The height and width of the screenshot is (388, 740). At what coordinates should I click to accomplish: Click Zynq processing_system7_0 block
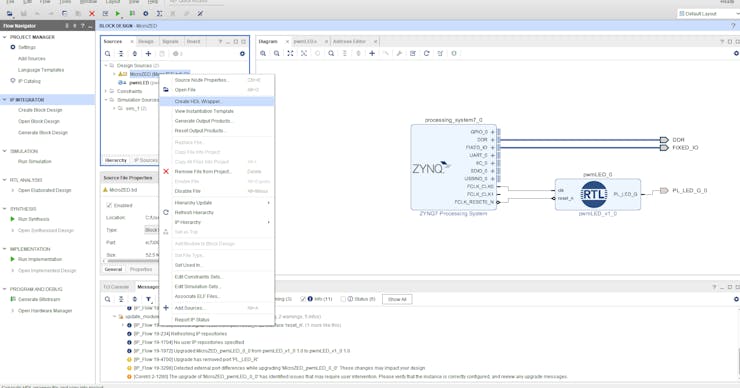[453, 167]
